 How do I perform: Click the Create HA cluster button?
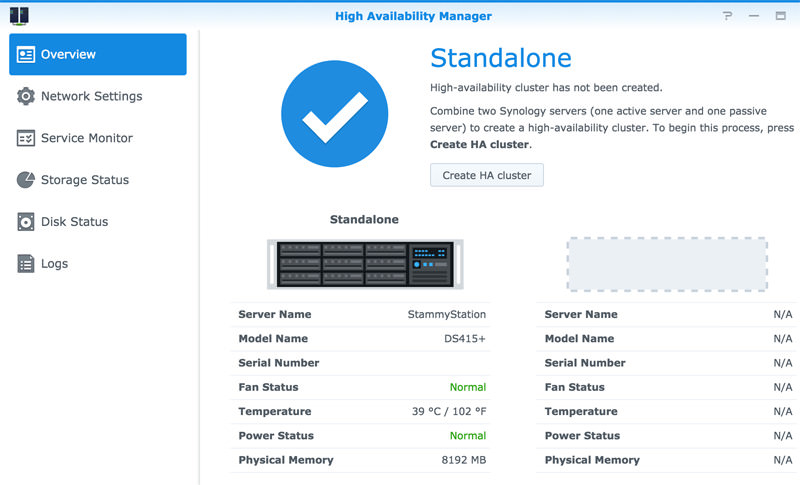pos(487,175)
